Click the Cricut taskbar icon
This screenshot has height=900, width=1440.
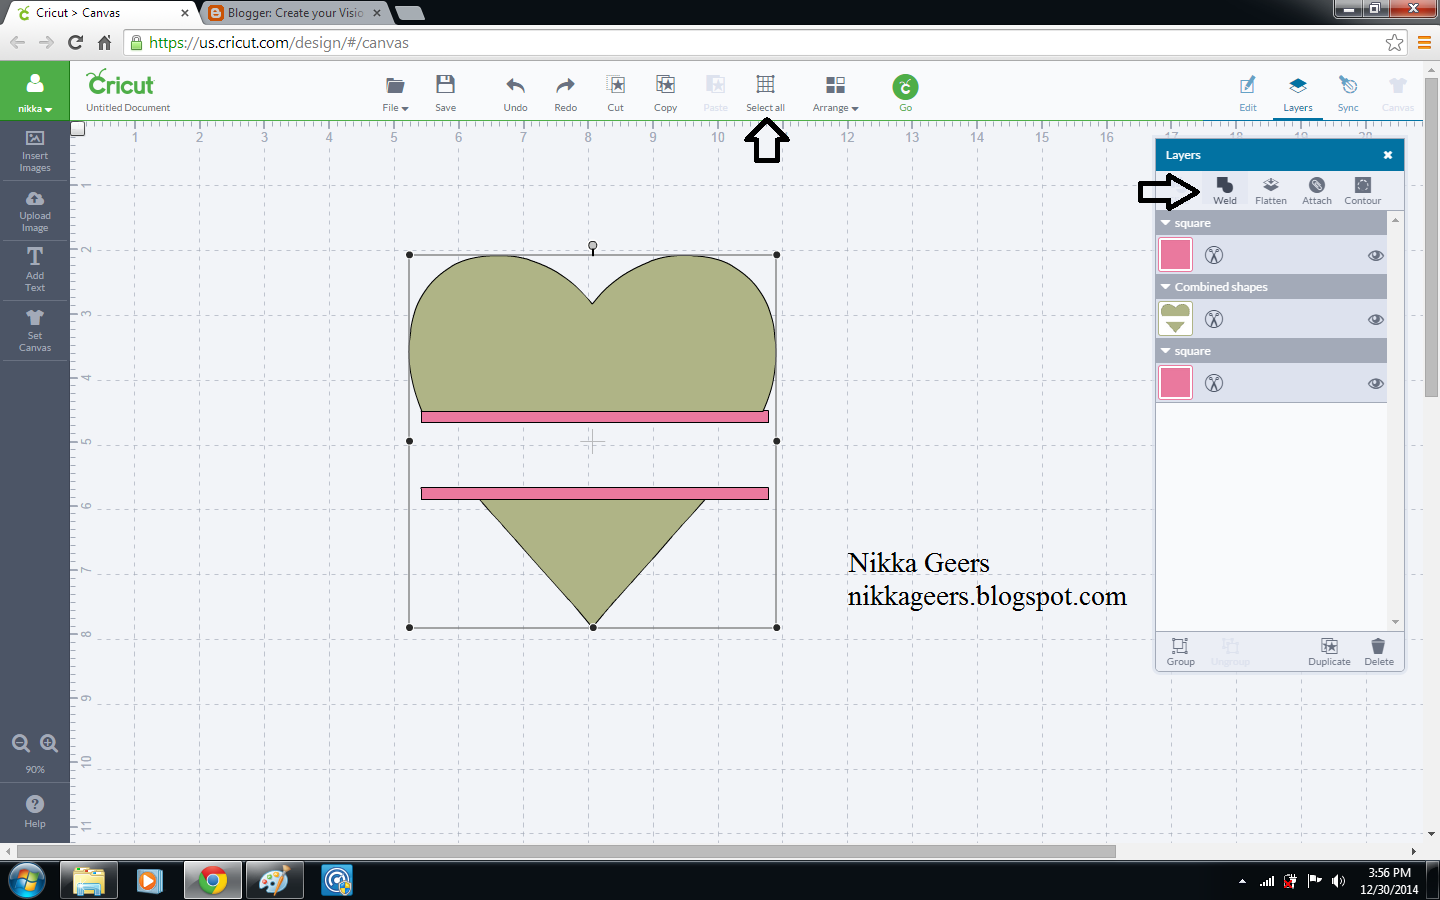336,880
